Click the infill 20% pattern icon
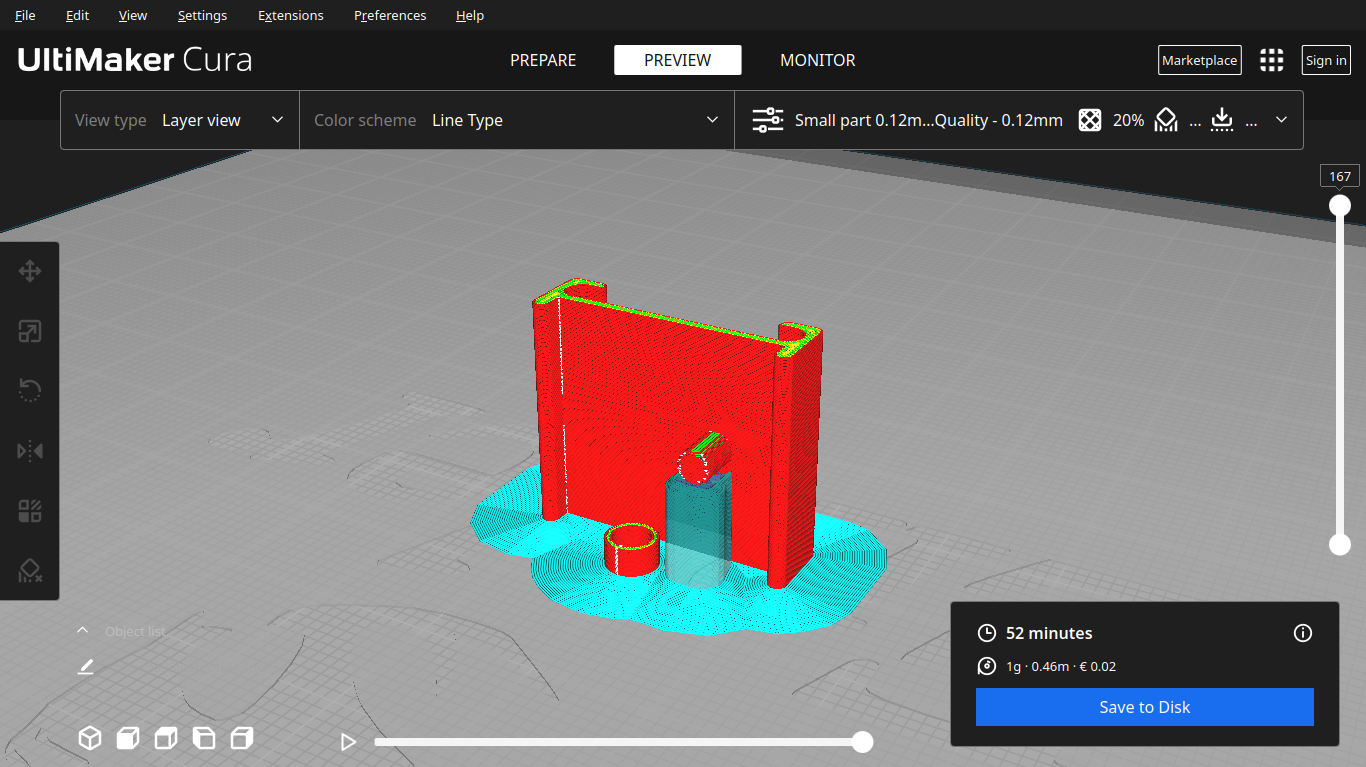 [x=1090, y=120]
